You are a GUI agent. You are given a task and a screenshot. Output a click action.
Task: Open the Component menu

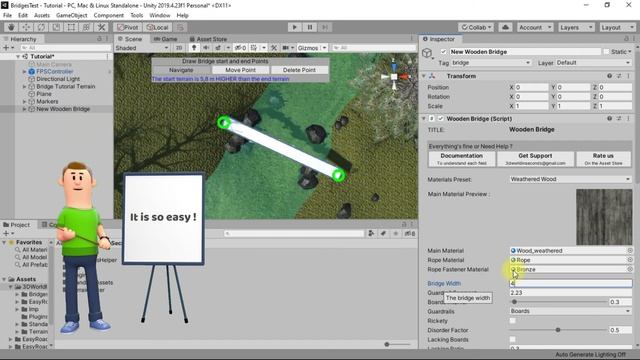[x=109, y=16]
